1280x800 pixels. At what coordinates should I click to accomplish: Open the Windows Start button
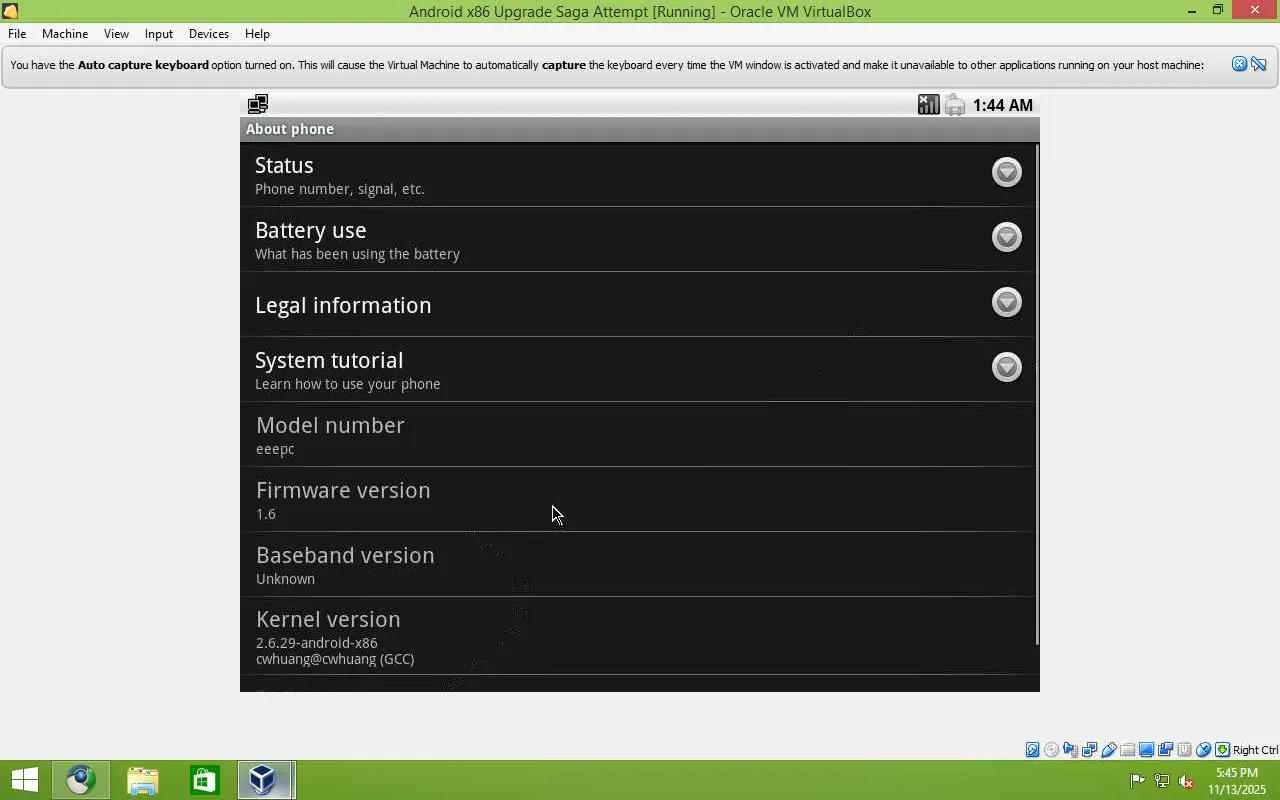[x=24, y=780]
